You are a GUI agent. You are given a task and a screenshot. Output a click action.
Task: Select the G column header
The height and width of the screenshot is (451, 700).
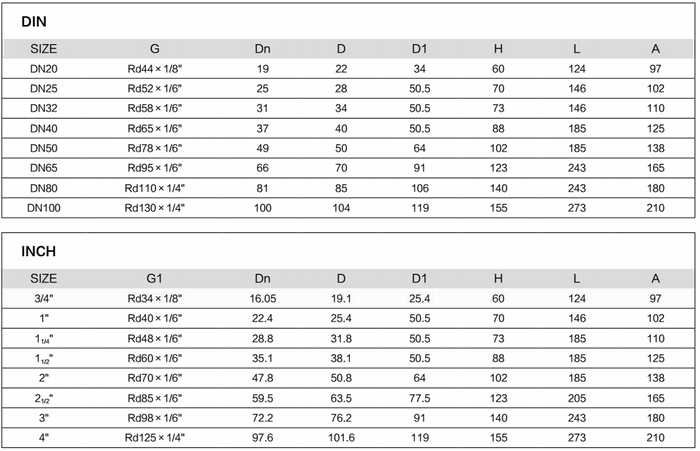tap(155, 48)
